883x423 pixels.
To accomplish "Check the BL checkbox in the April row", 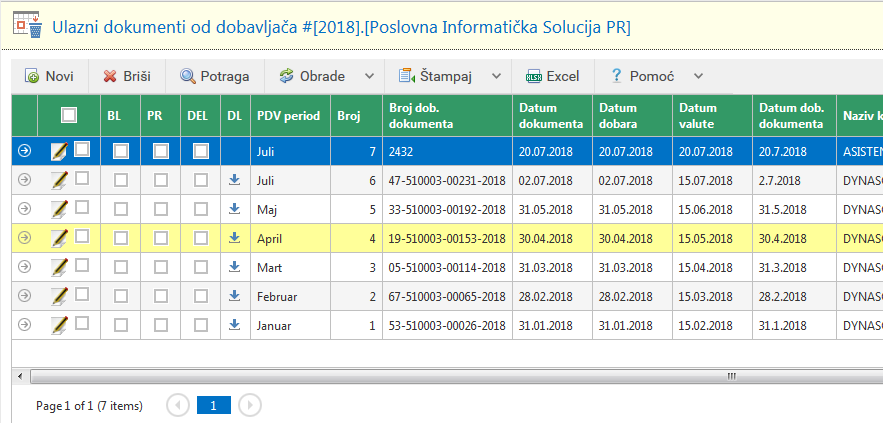I will coord(120,238).
